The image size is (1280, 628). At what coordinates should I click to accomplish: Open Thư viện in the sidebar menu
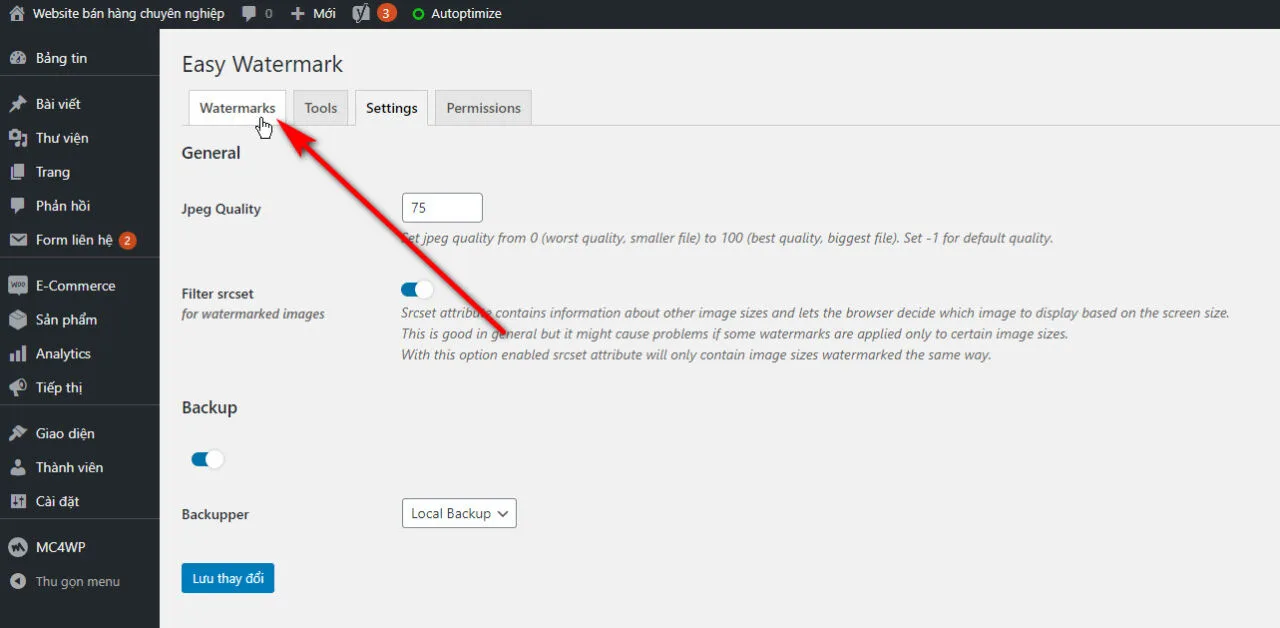click(x=62, y=138)
